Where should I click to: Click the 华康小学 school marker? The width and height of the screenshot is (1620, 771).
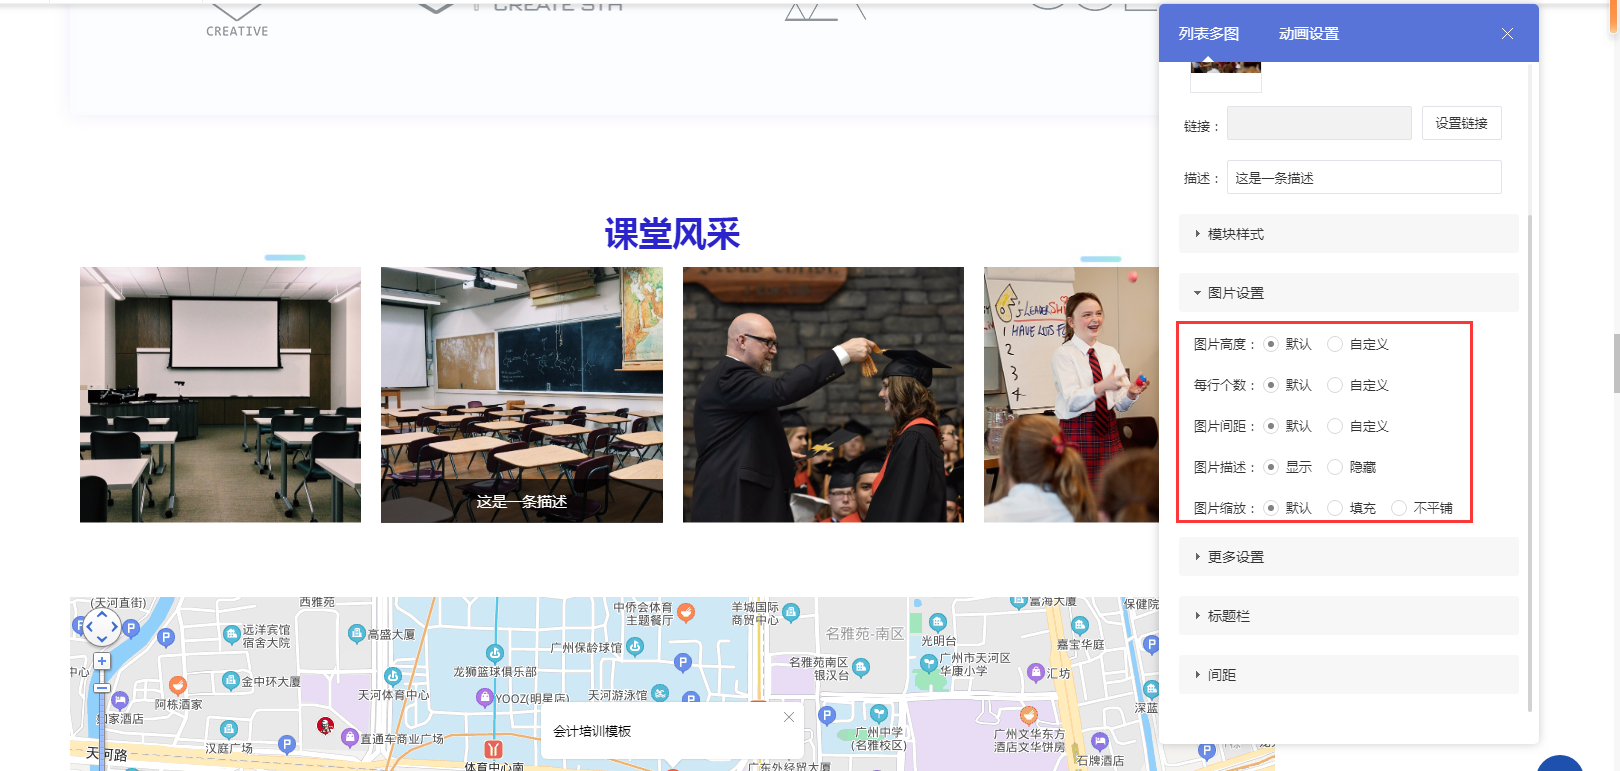tap(929, 663)
